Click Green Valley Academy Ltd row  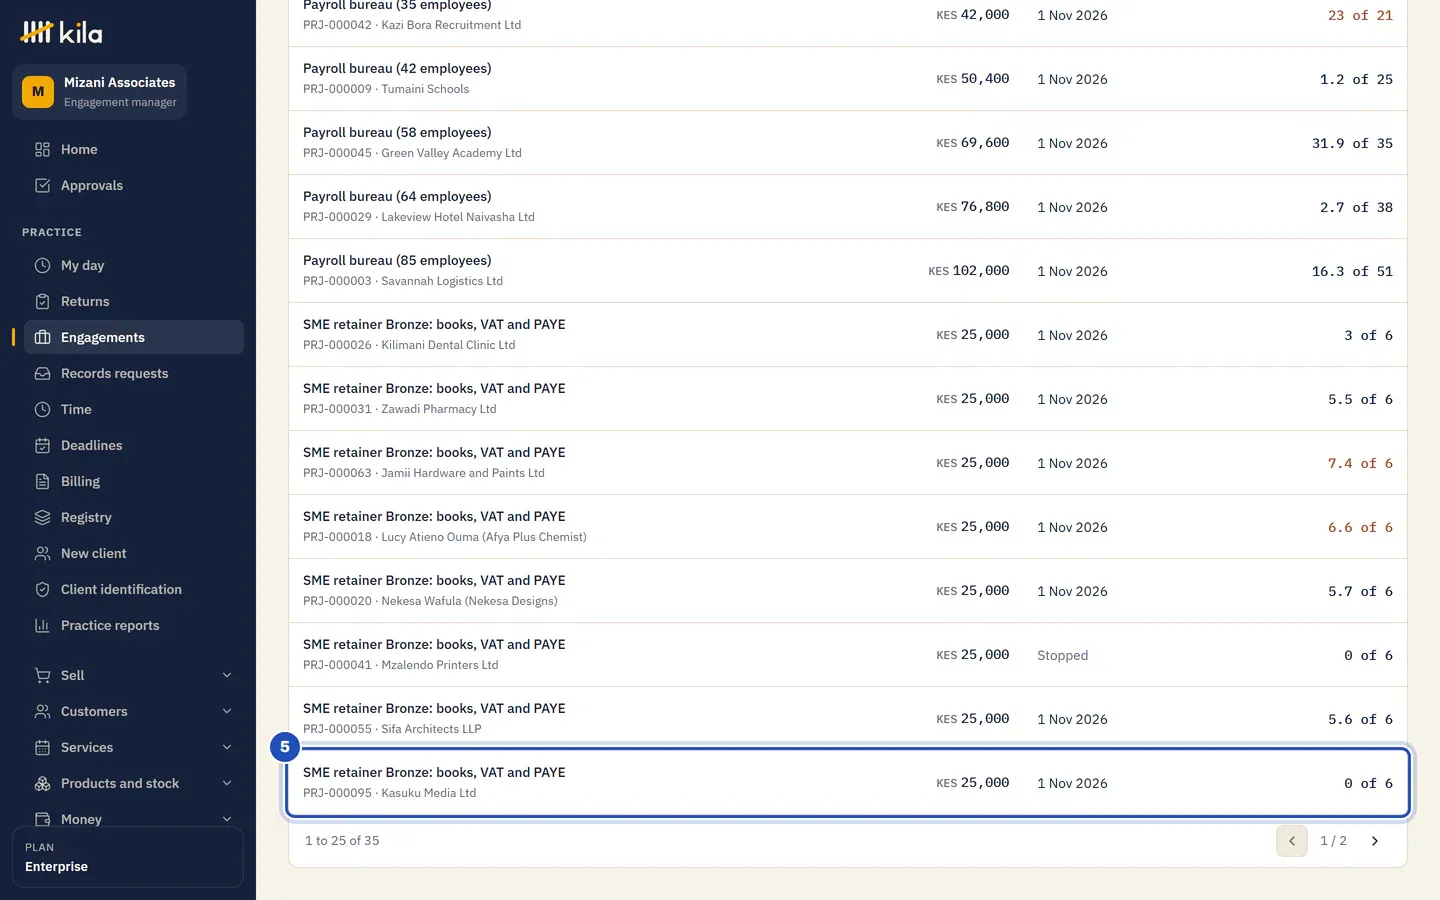click(x=848, y=143)
